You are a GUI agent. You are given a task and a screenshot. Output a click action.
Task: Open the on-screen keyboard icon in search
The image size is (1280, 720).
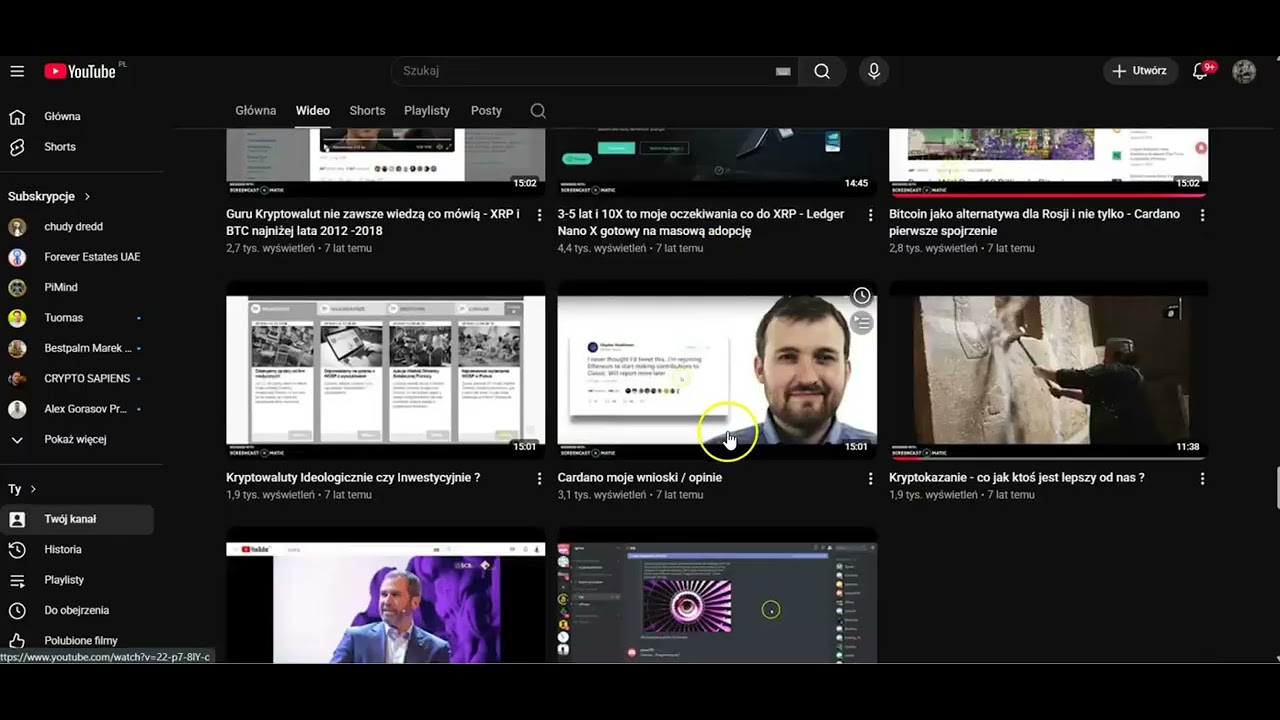783,71
